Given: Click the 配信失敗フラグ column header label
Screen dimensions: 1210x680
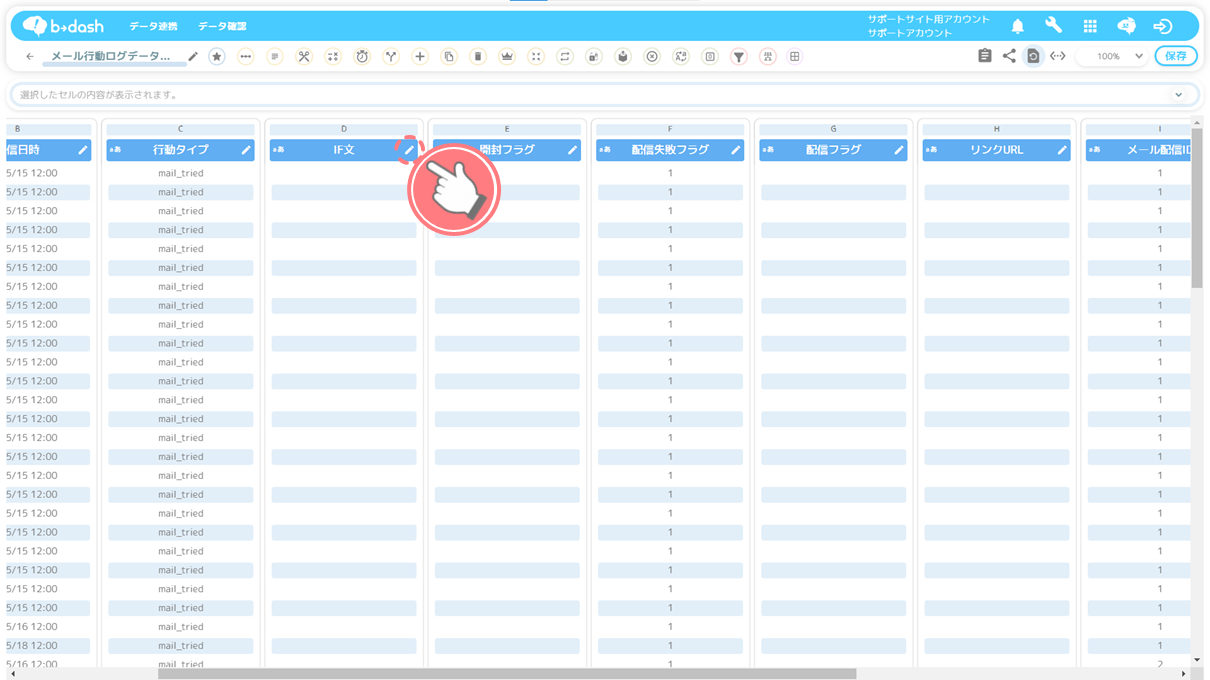Looking at the screenshot, I should [x=670, y=150].
